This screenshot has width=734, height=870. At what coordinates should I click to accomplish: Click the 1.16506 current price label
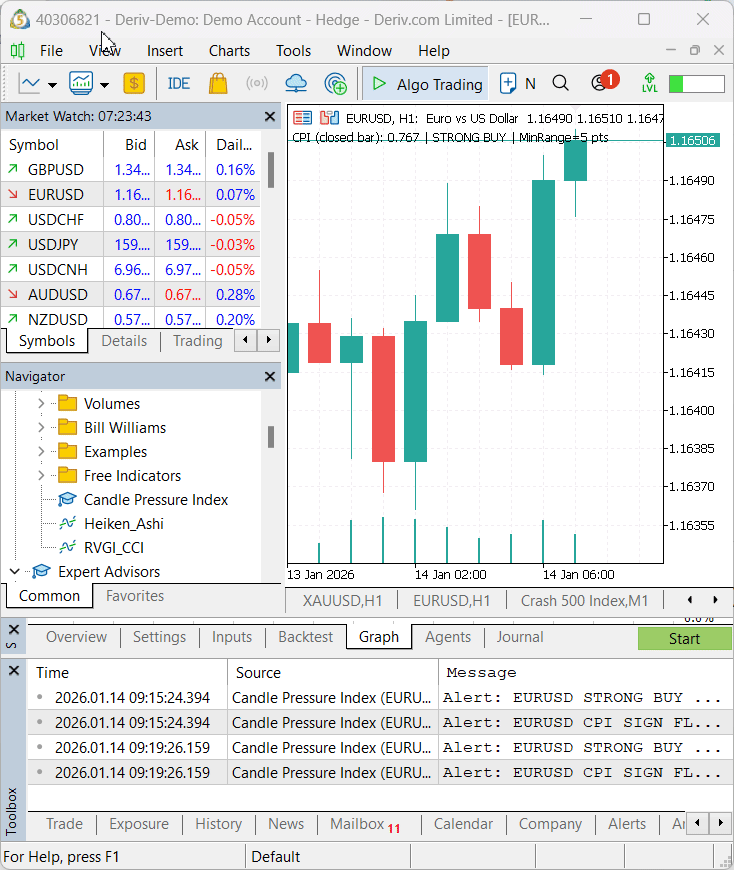[x=692, y=140]
